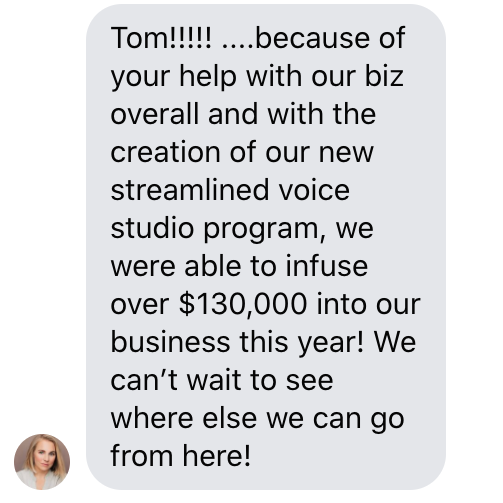Click the gray message bubble background
The width and height of the screenshot is (503, 503).
click(x=266, y=247)
